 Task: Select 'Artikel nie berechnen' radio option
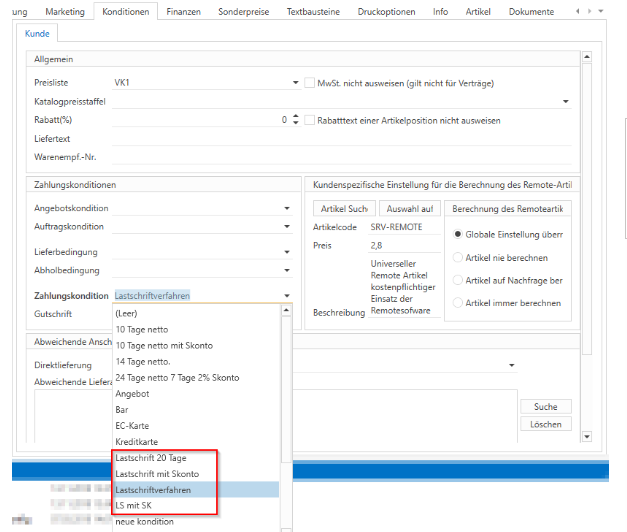(459, 257)
